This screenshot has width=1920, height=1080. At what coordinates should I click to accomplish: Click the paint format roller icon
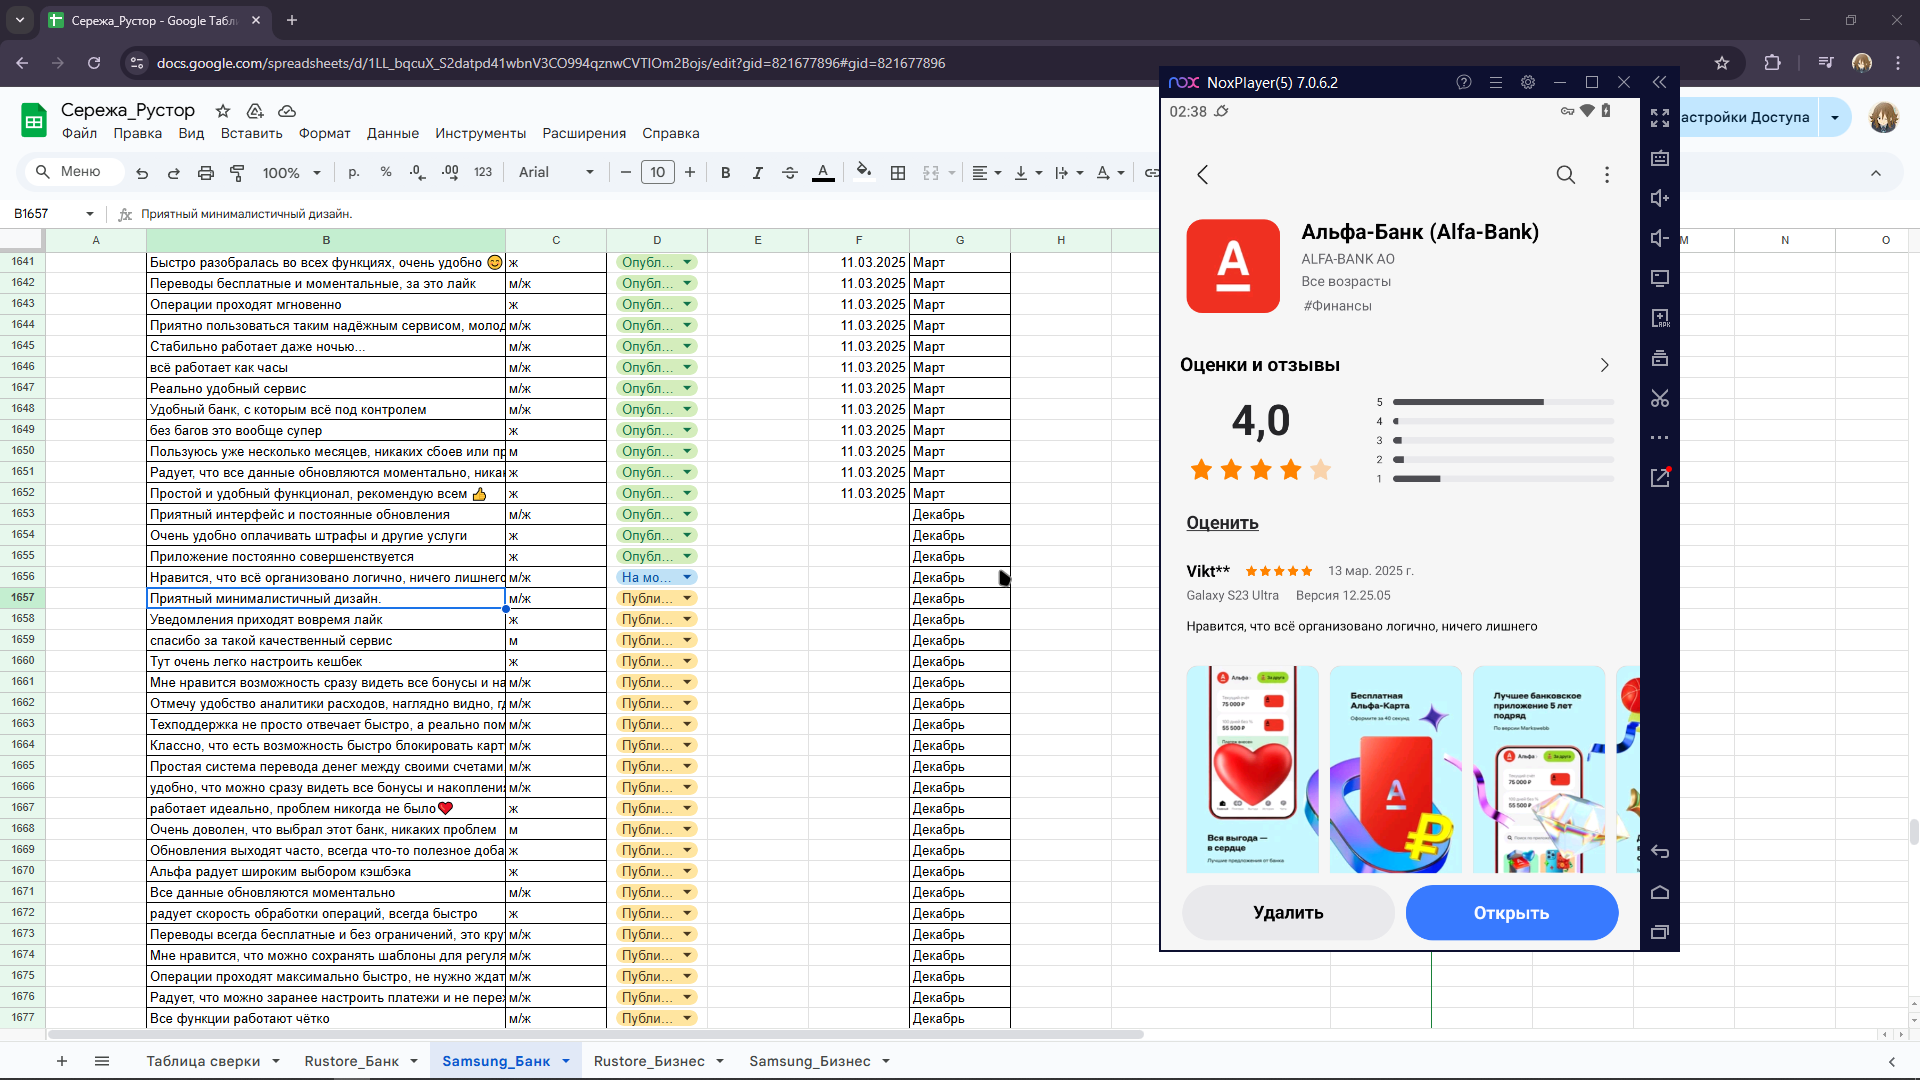(237, 173)
